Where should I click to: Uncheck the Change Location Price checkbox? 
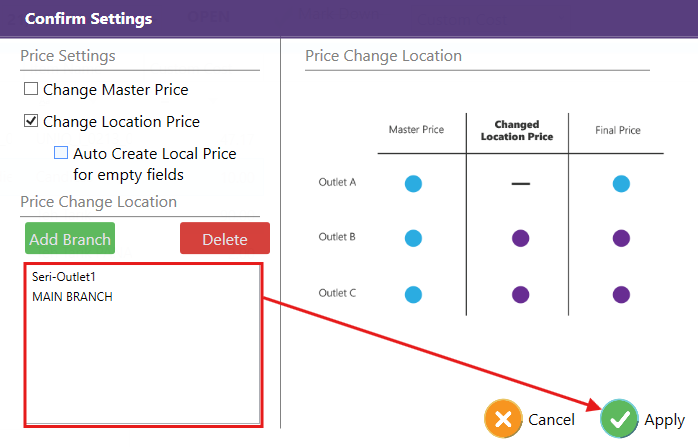pyautogui.click(x=31, y=121)
